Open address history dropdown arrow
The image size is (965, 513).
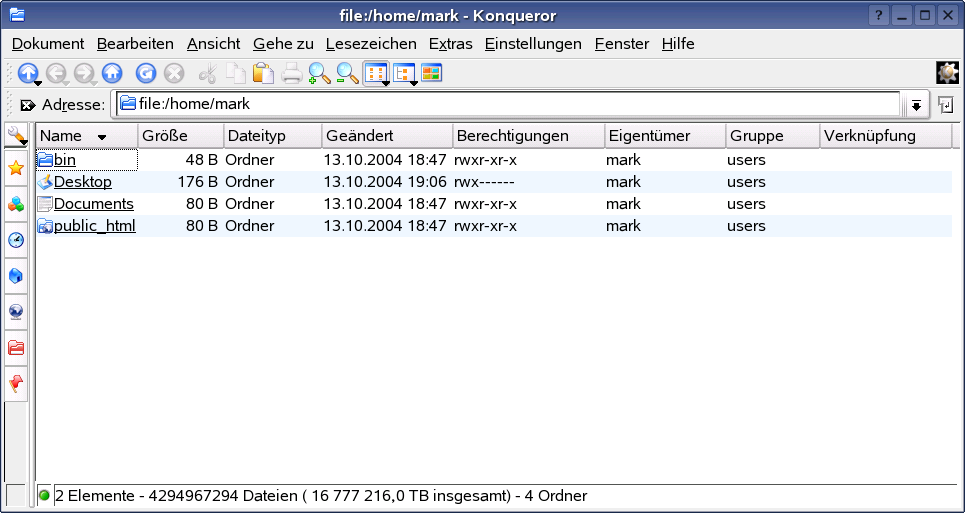(x=916, y=105)
